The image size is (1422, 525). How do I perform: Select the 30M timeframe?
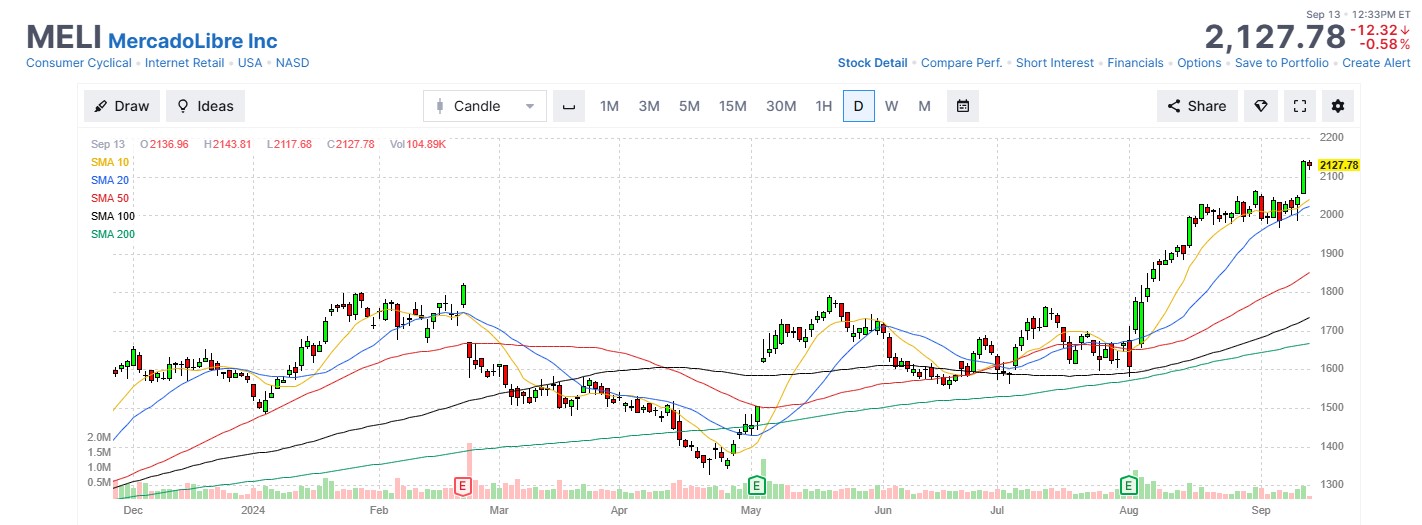click(781, 106)
